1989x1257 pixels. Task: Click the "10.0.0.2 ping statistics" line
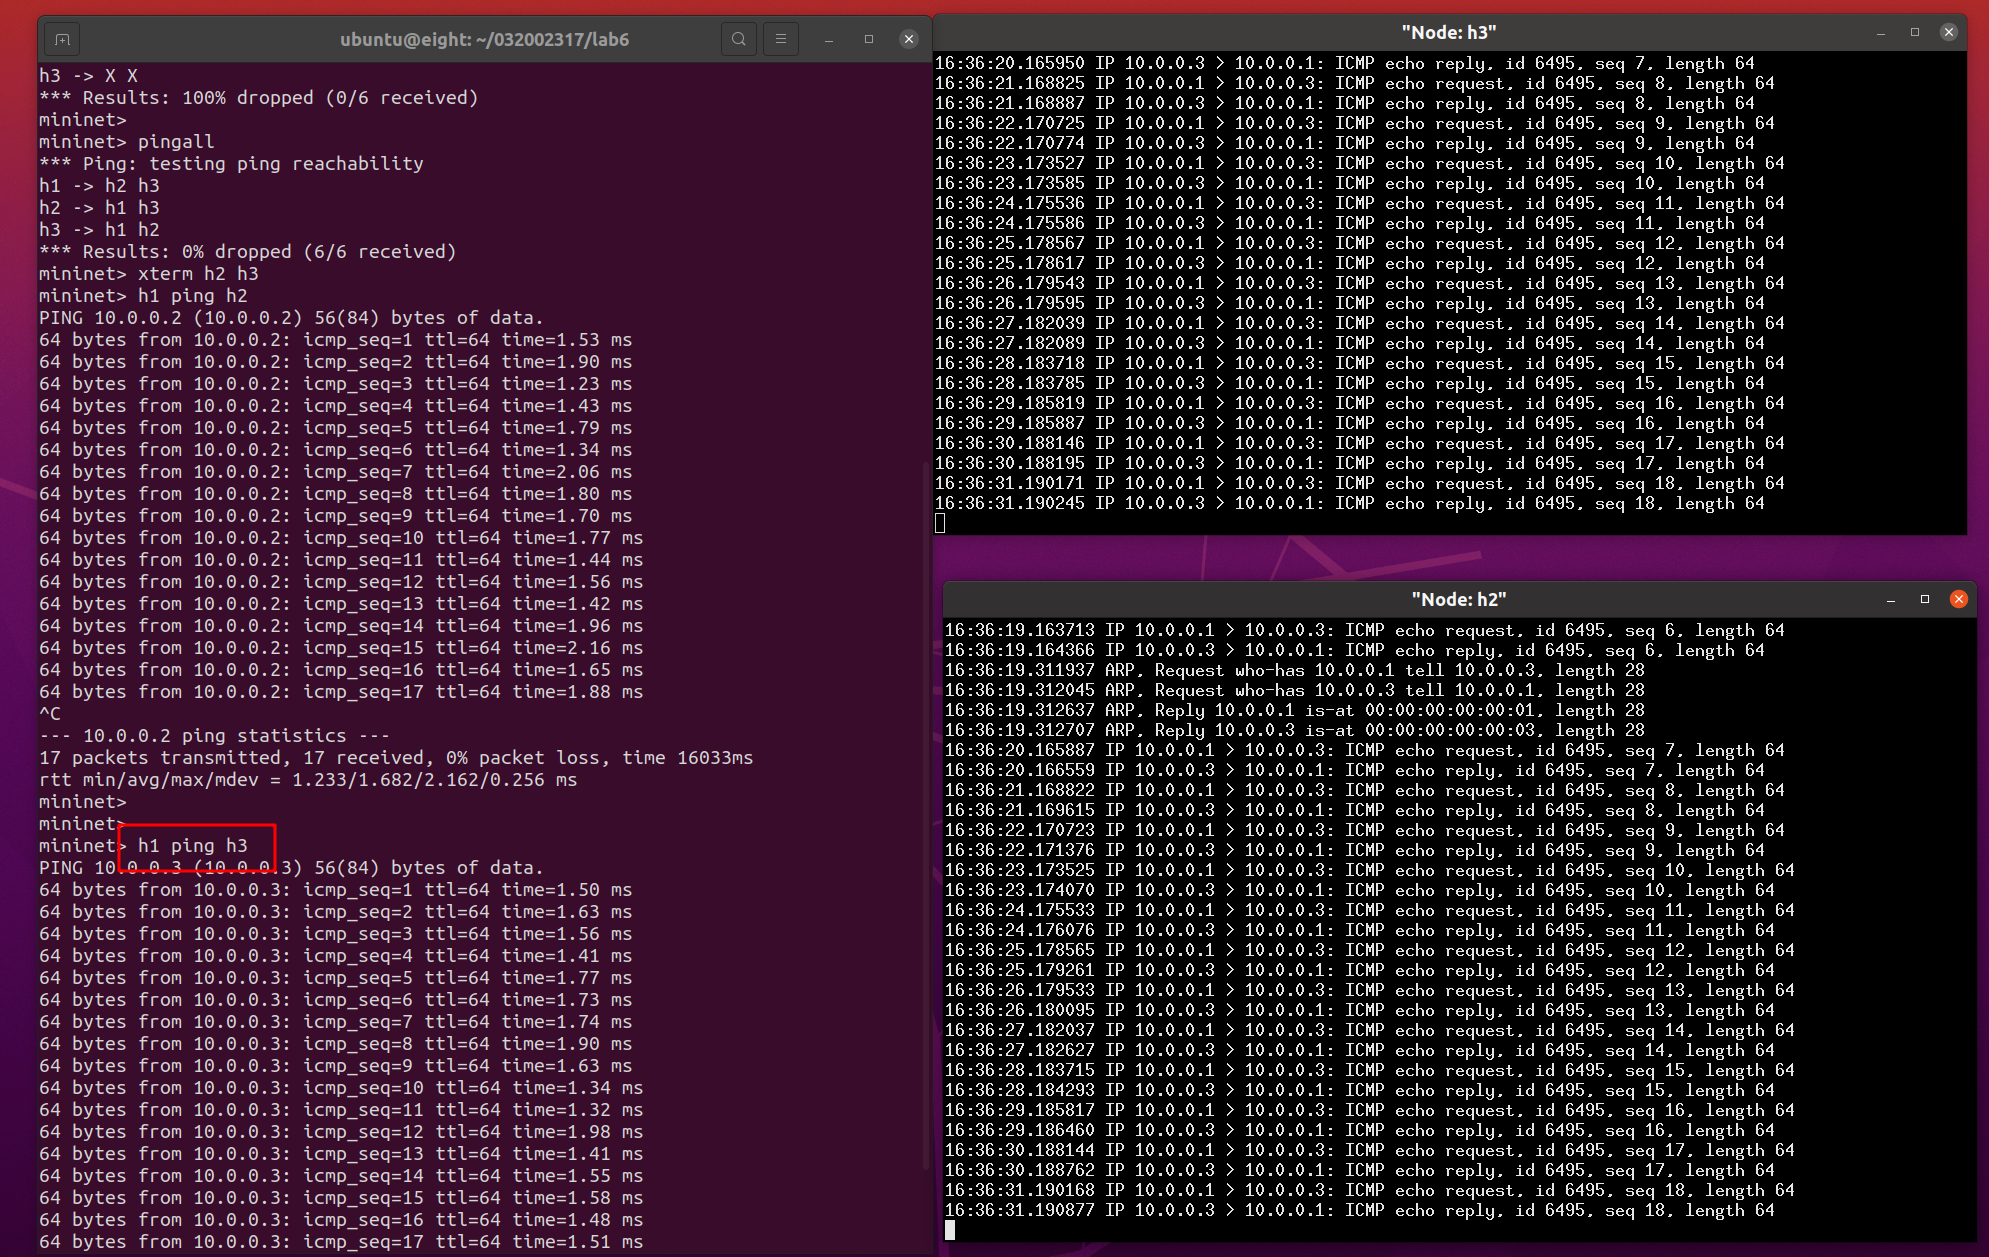pos(214,736)
